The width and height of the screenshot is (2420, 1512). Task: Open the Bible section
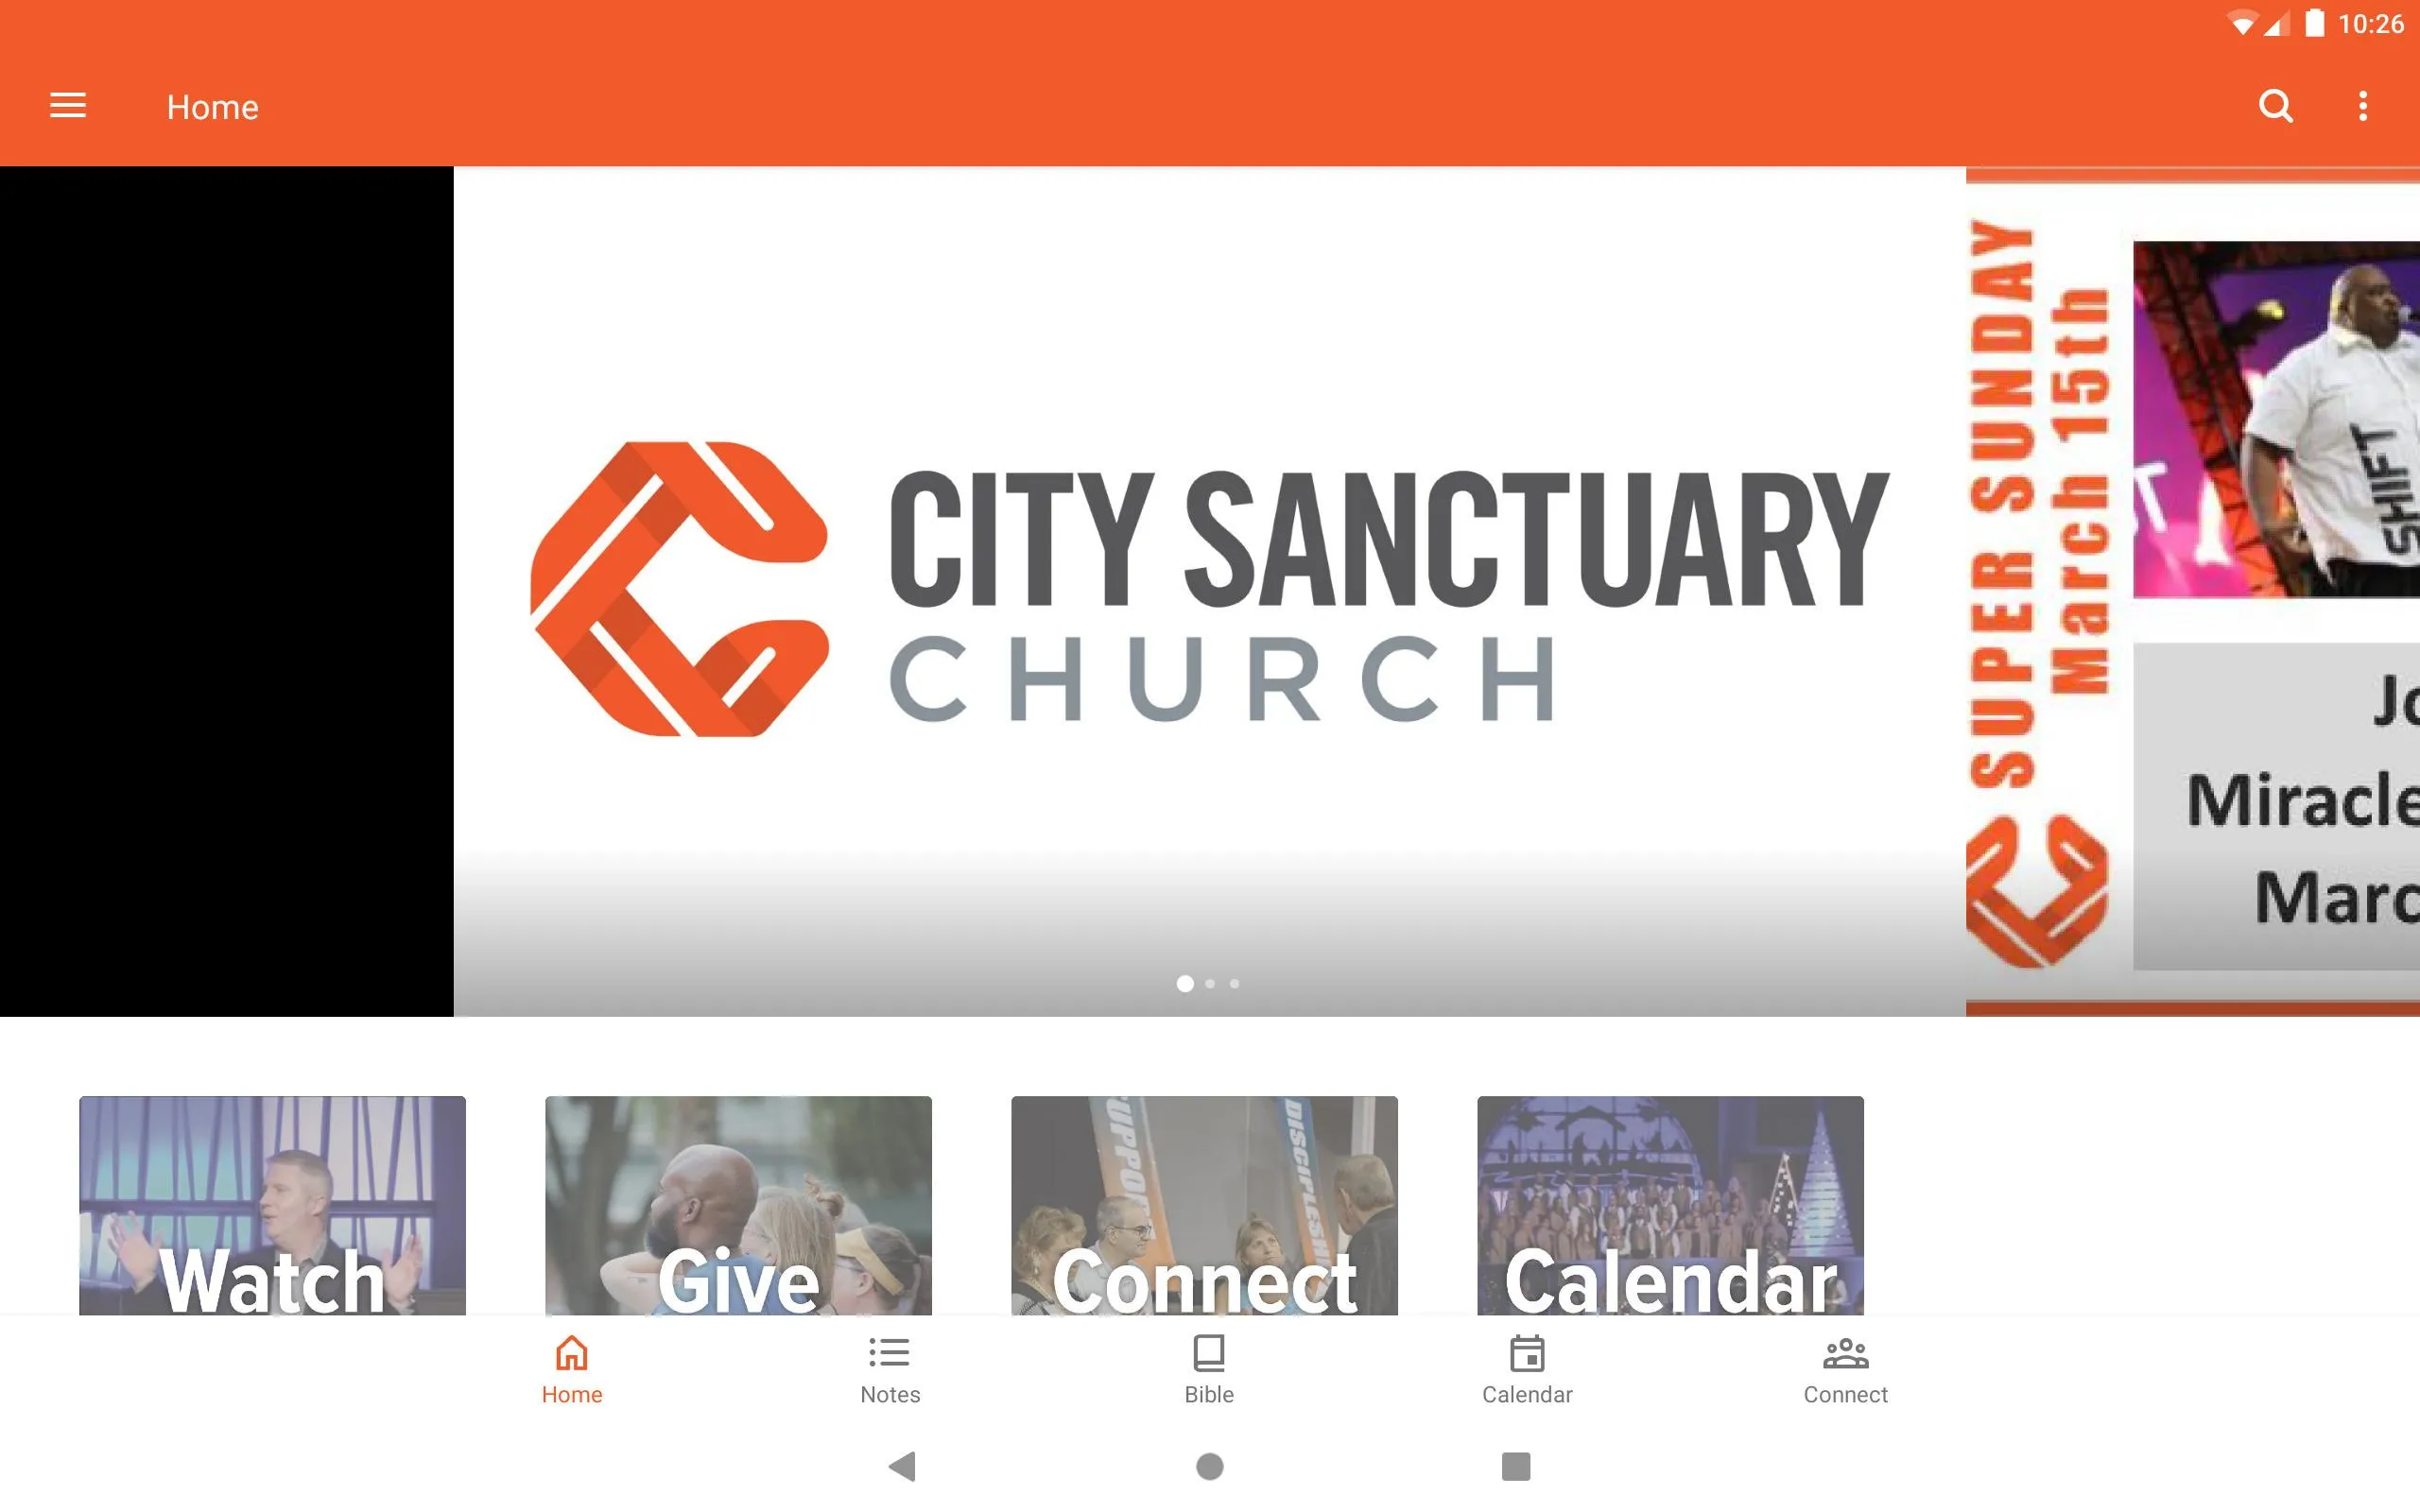(x=1207, y=1369)
